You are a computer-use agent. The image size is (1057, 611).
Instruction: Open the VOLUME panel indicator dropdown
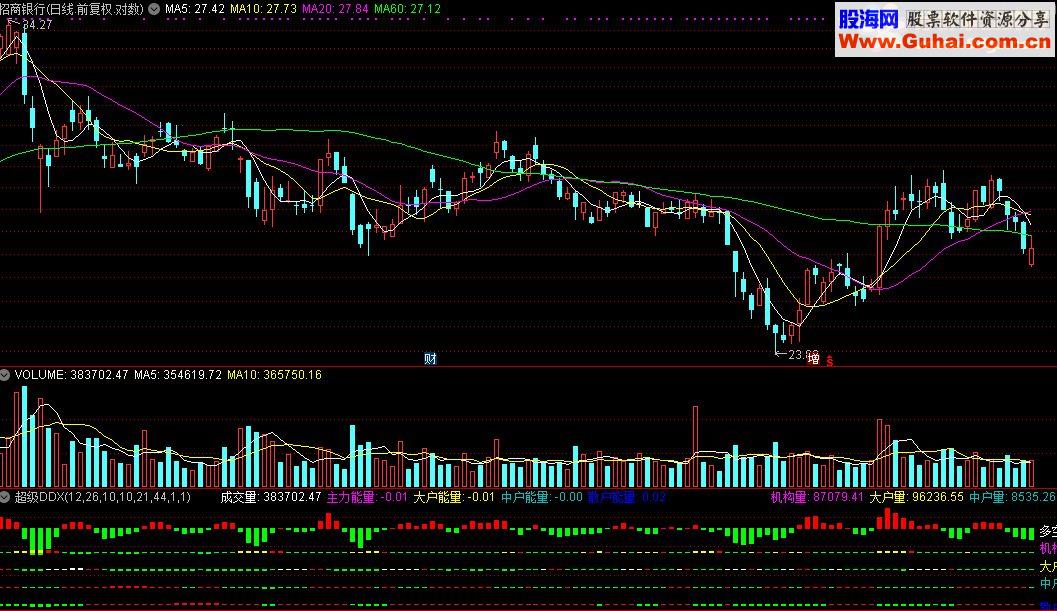point(5,375)
